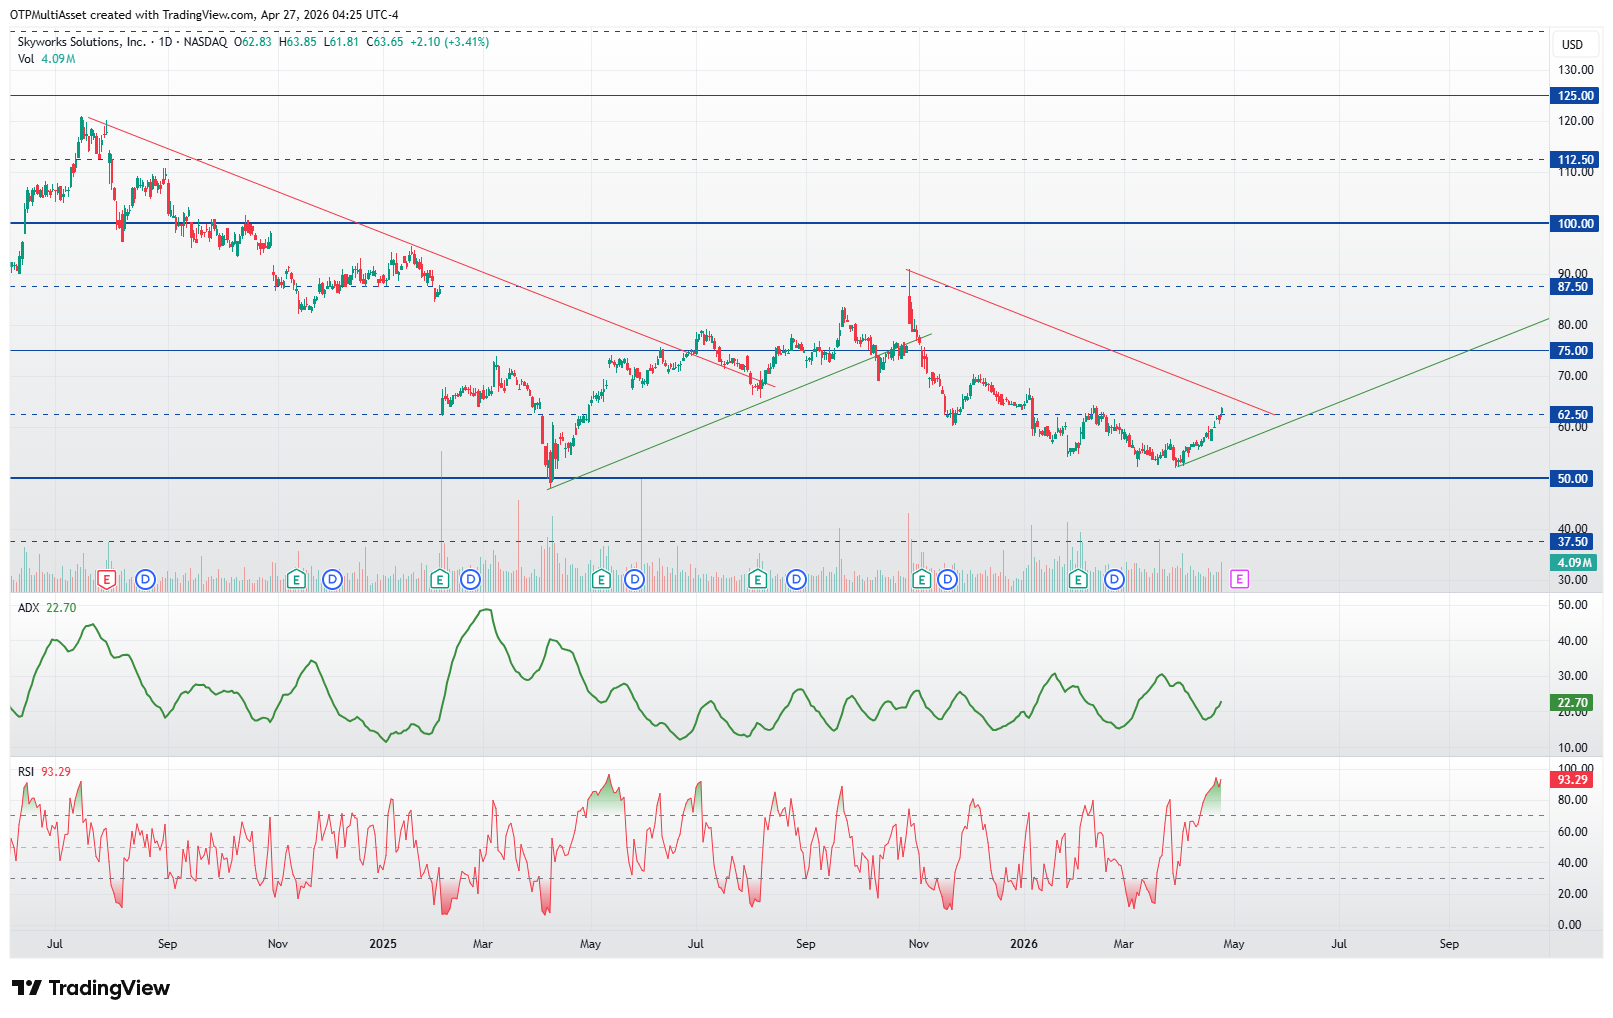Click the green earnings E marker just before Mar 2025

[x=439, y=579]
